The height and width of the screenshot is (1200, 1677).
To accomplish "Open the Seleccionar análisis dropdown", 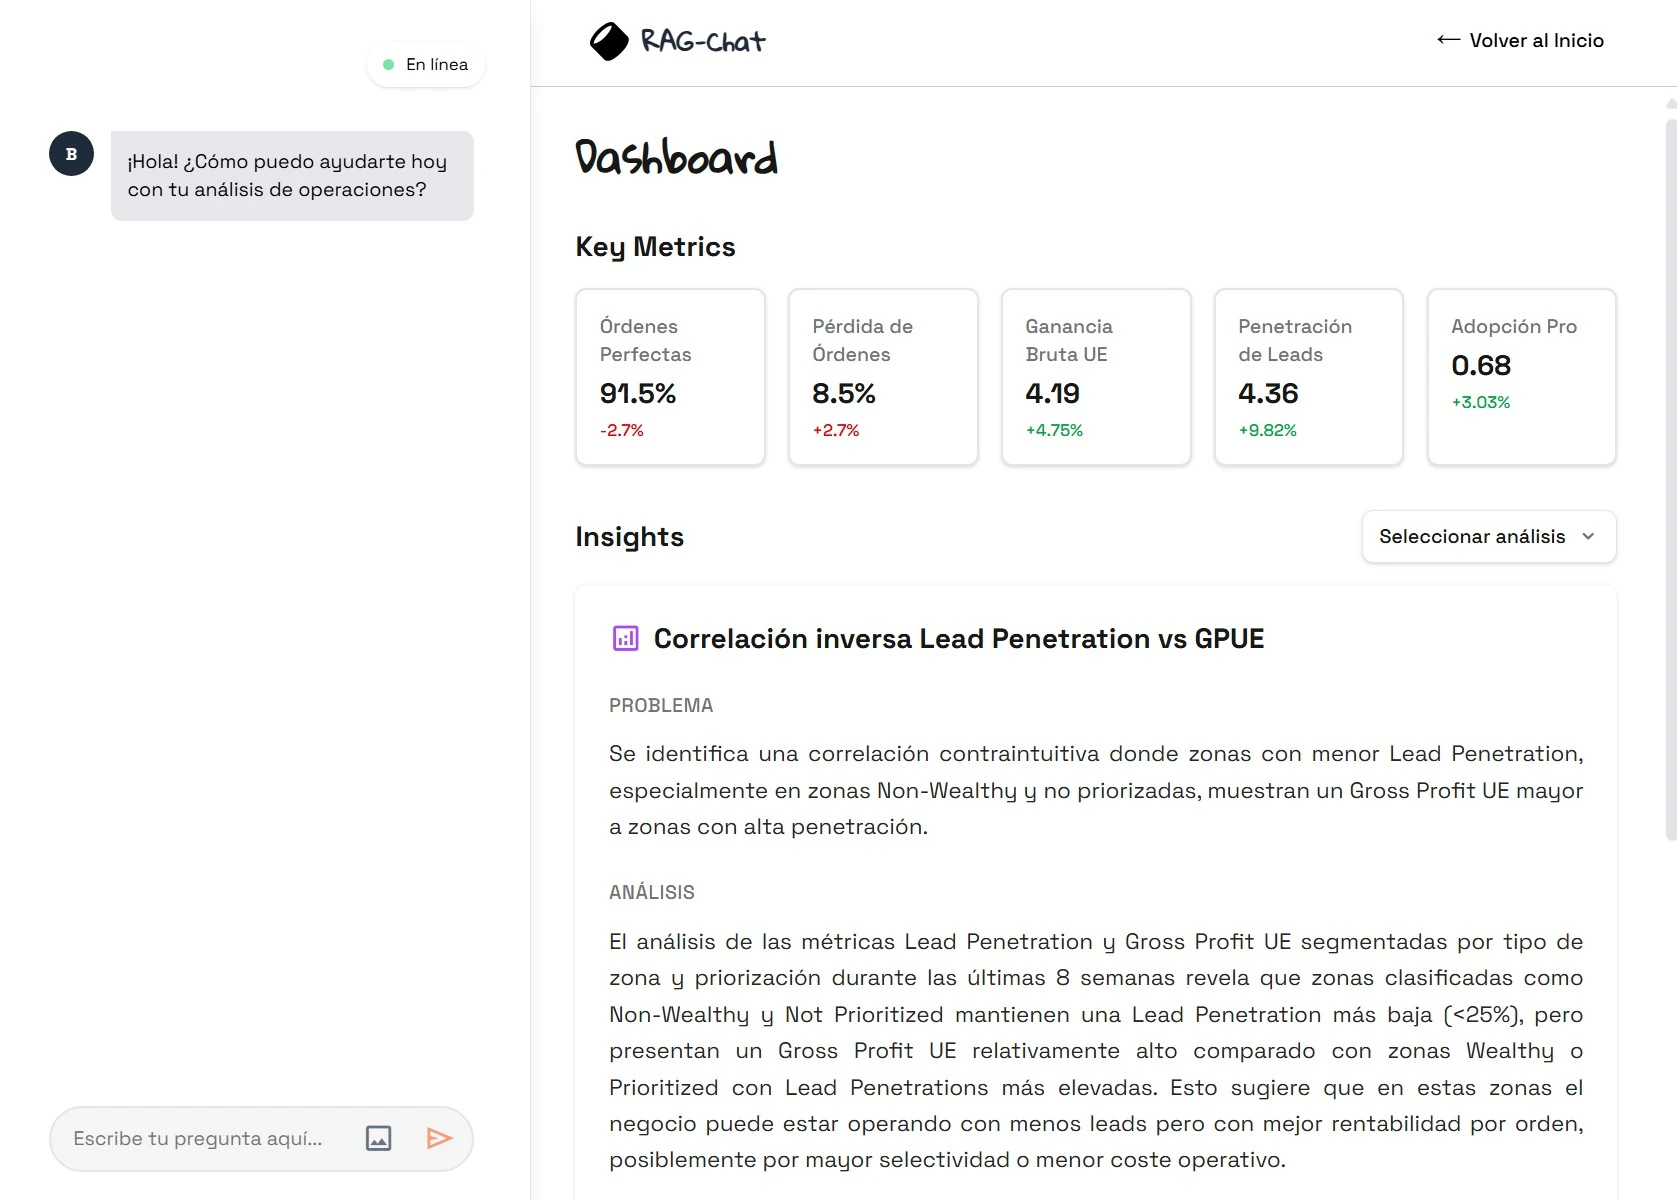I will click(1487, 536).
